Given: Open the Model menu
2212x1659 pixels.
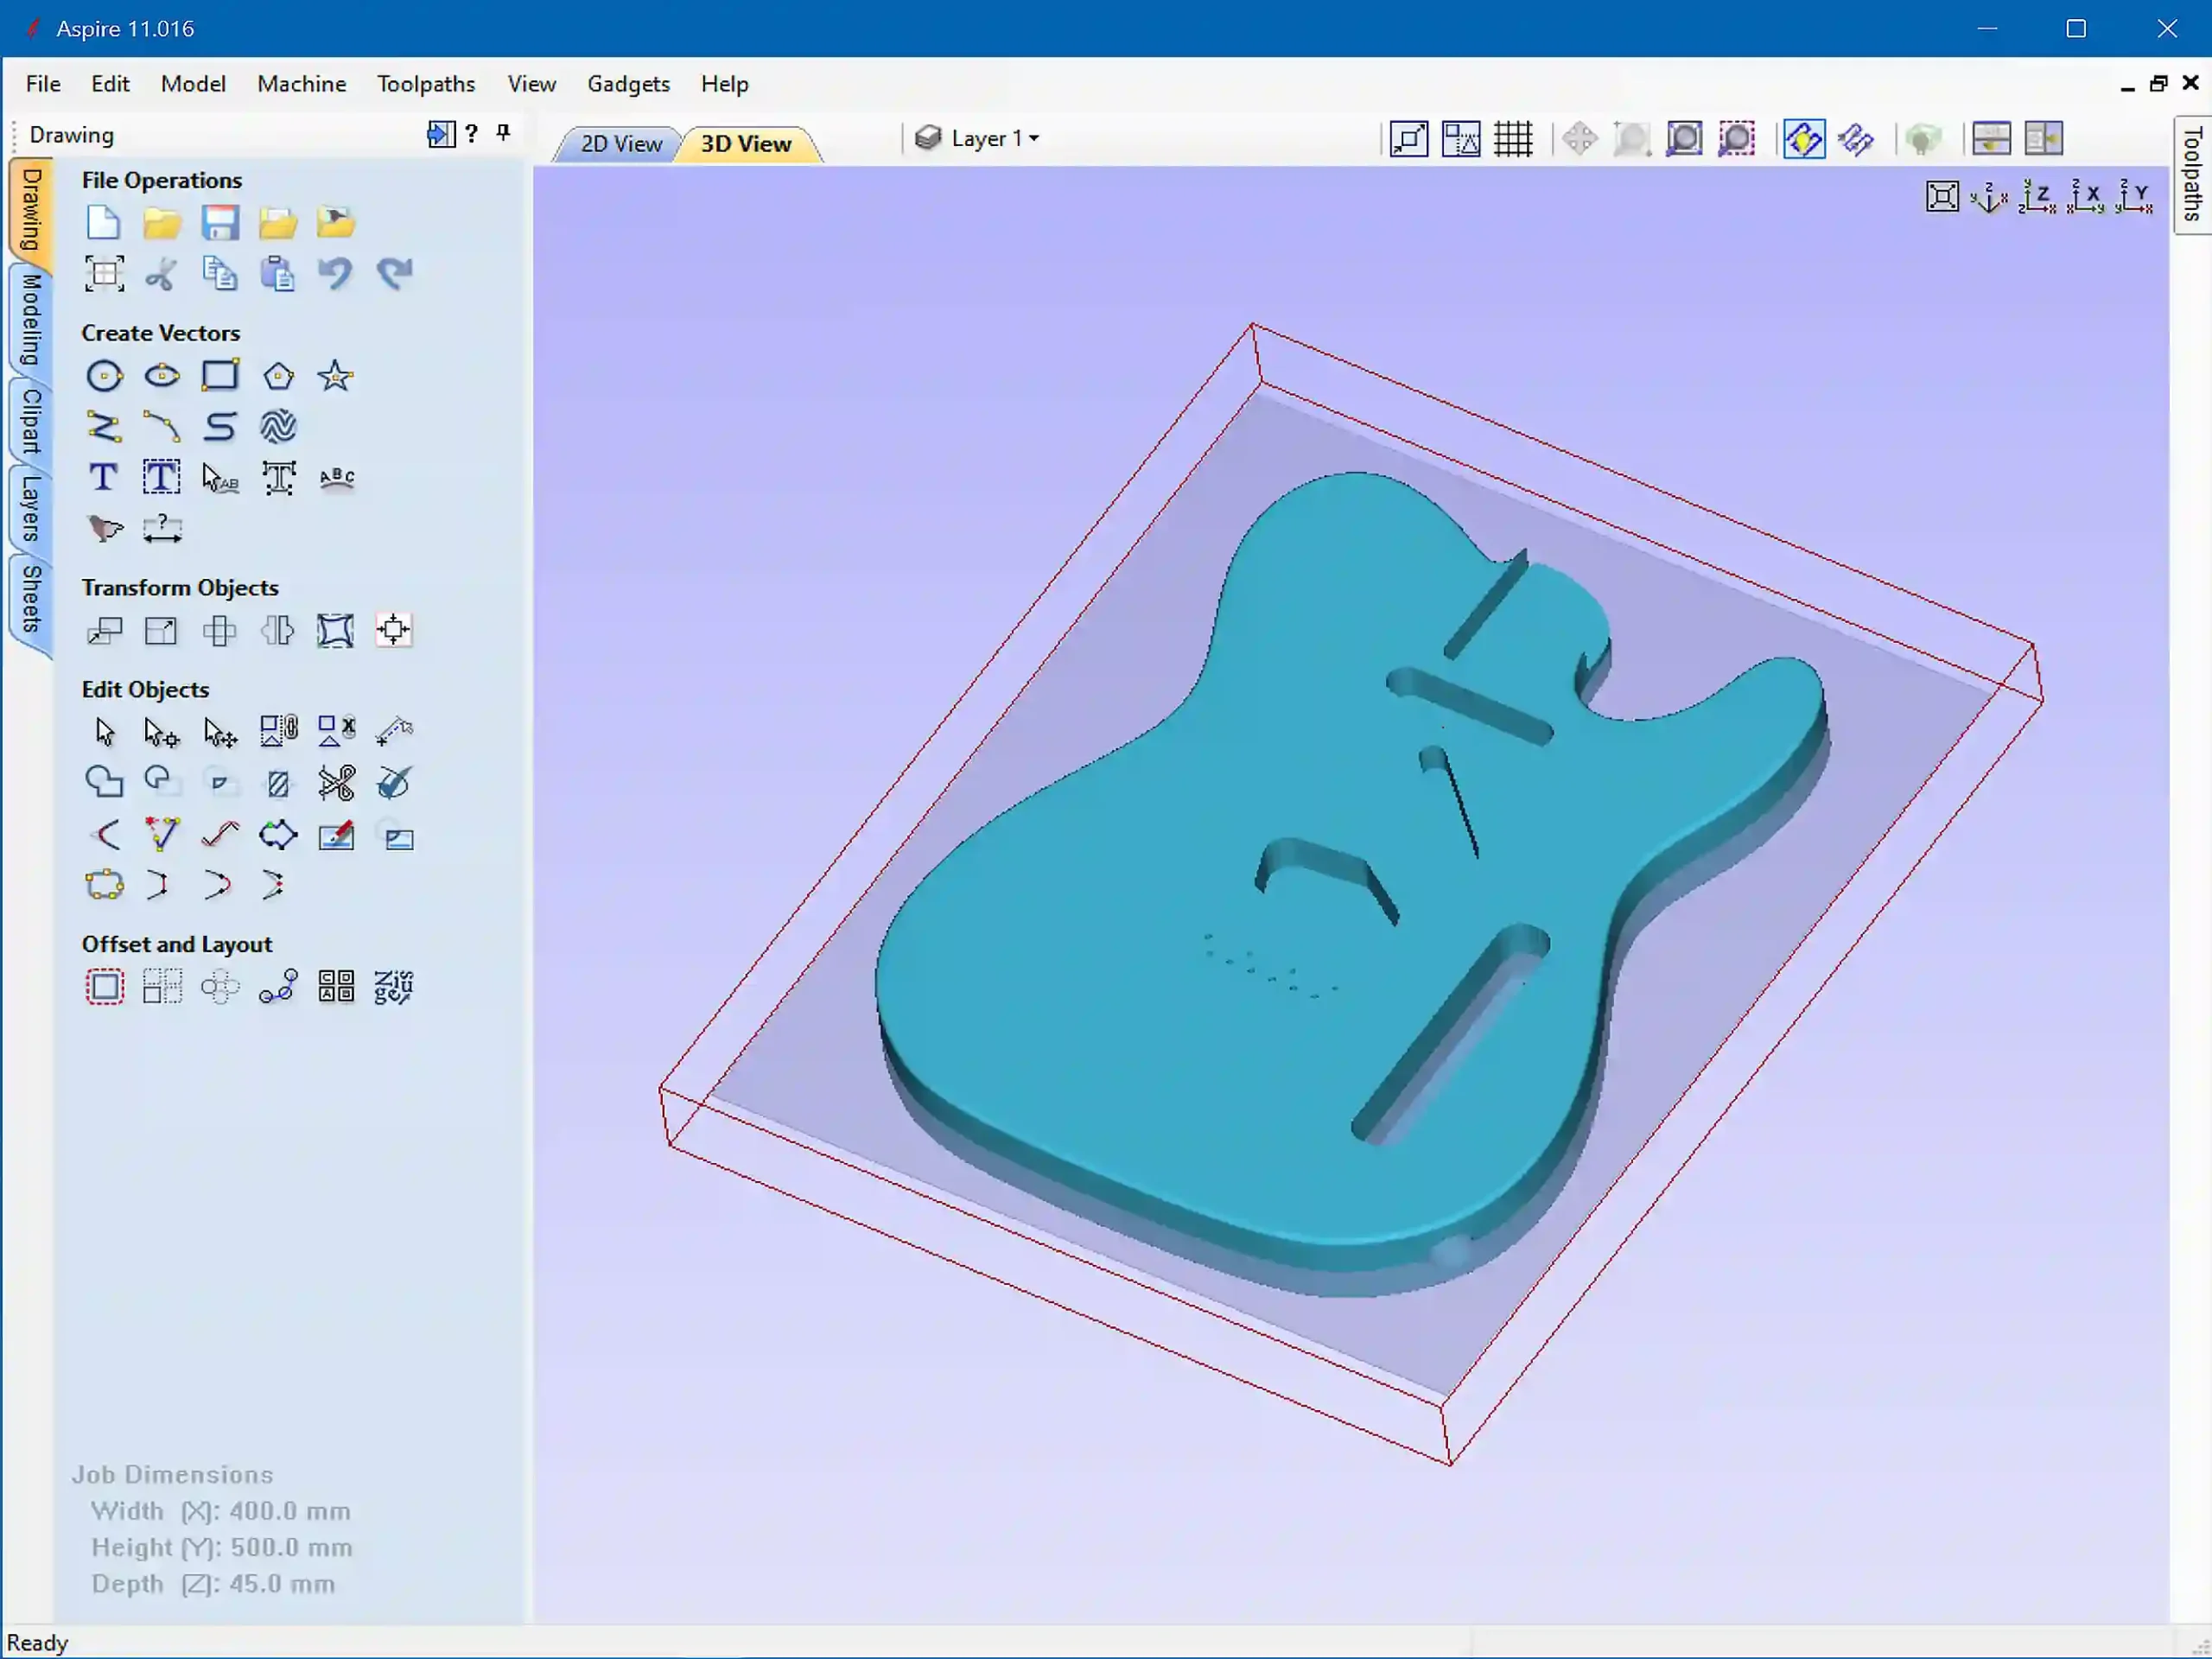Looking at the screenshot, I should click(x=193, y=84).
